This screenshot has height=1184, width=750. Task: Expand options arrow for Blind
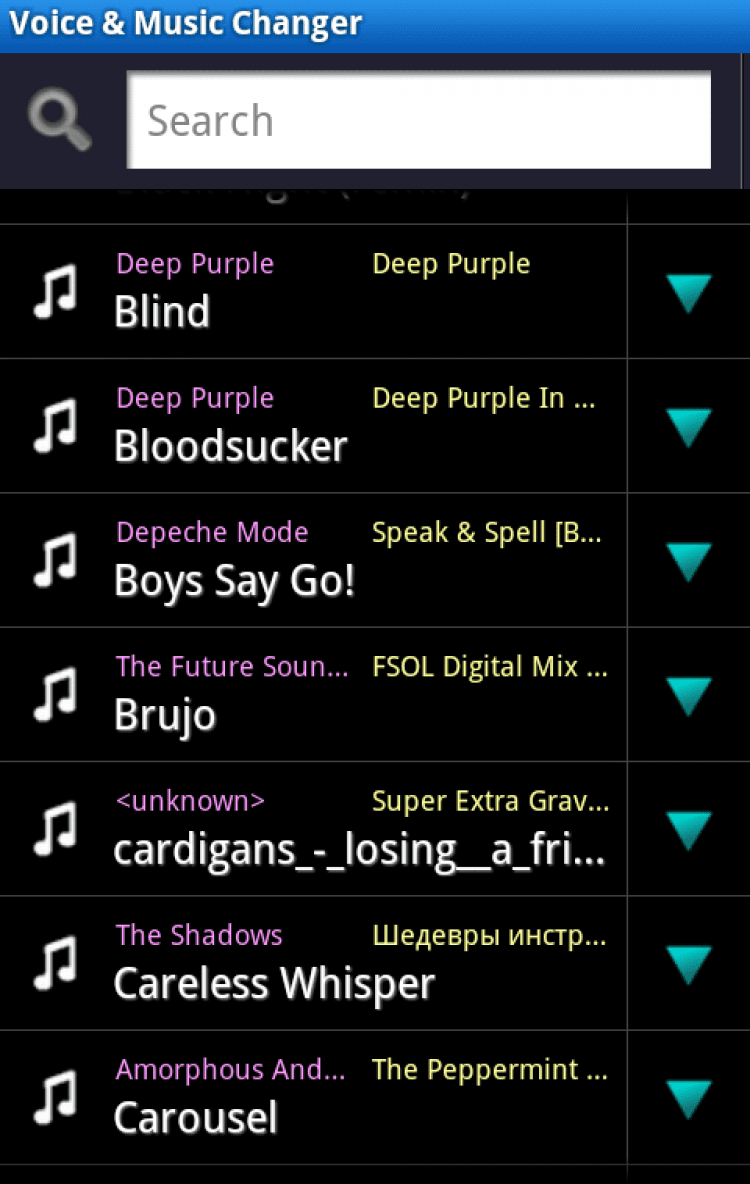[688, 293]
